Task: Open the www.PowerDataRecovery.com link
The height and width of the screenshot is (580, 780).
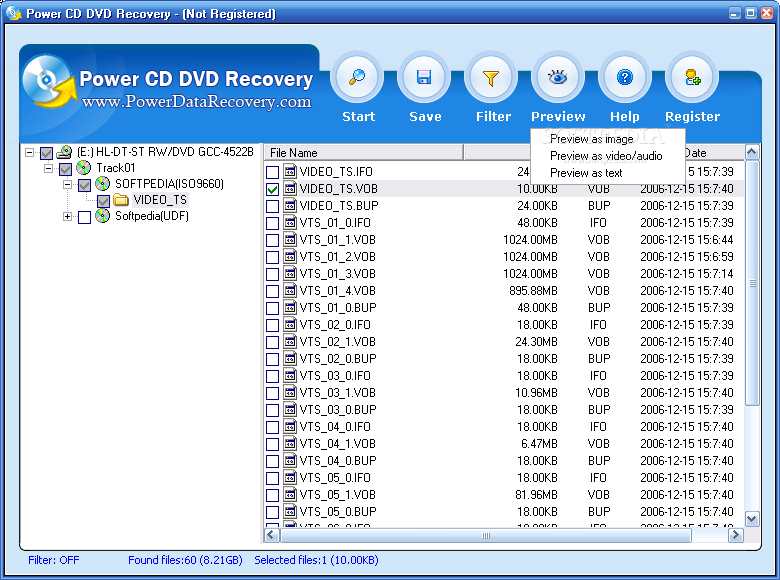Action: (x=196, y=101)
